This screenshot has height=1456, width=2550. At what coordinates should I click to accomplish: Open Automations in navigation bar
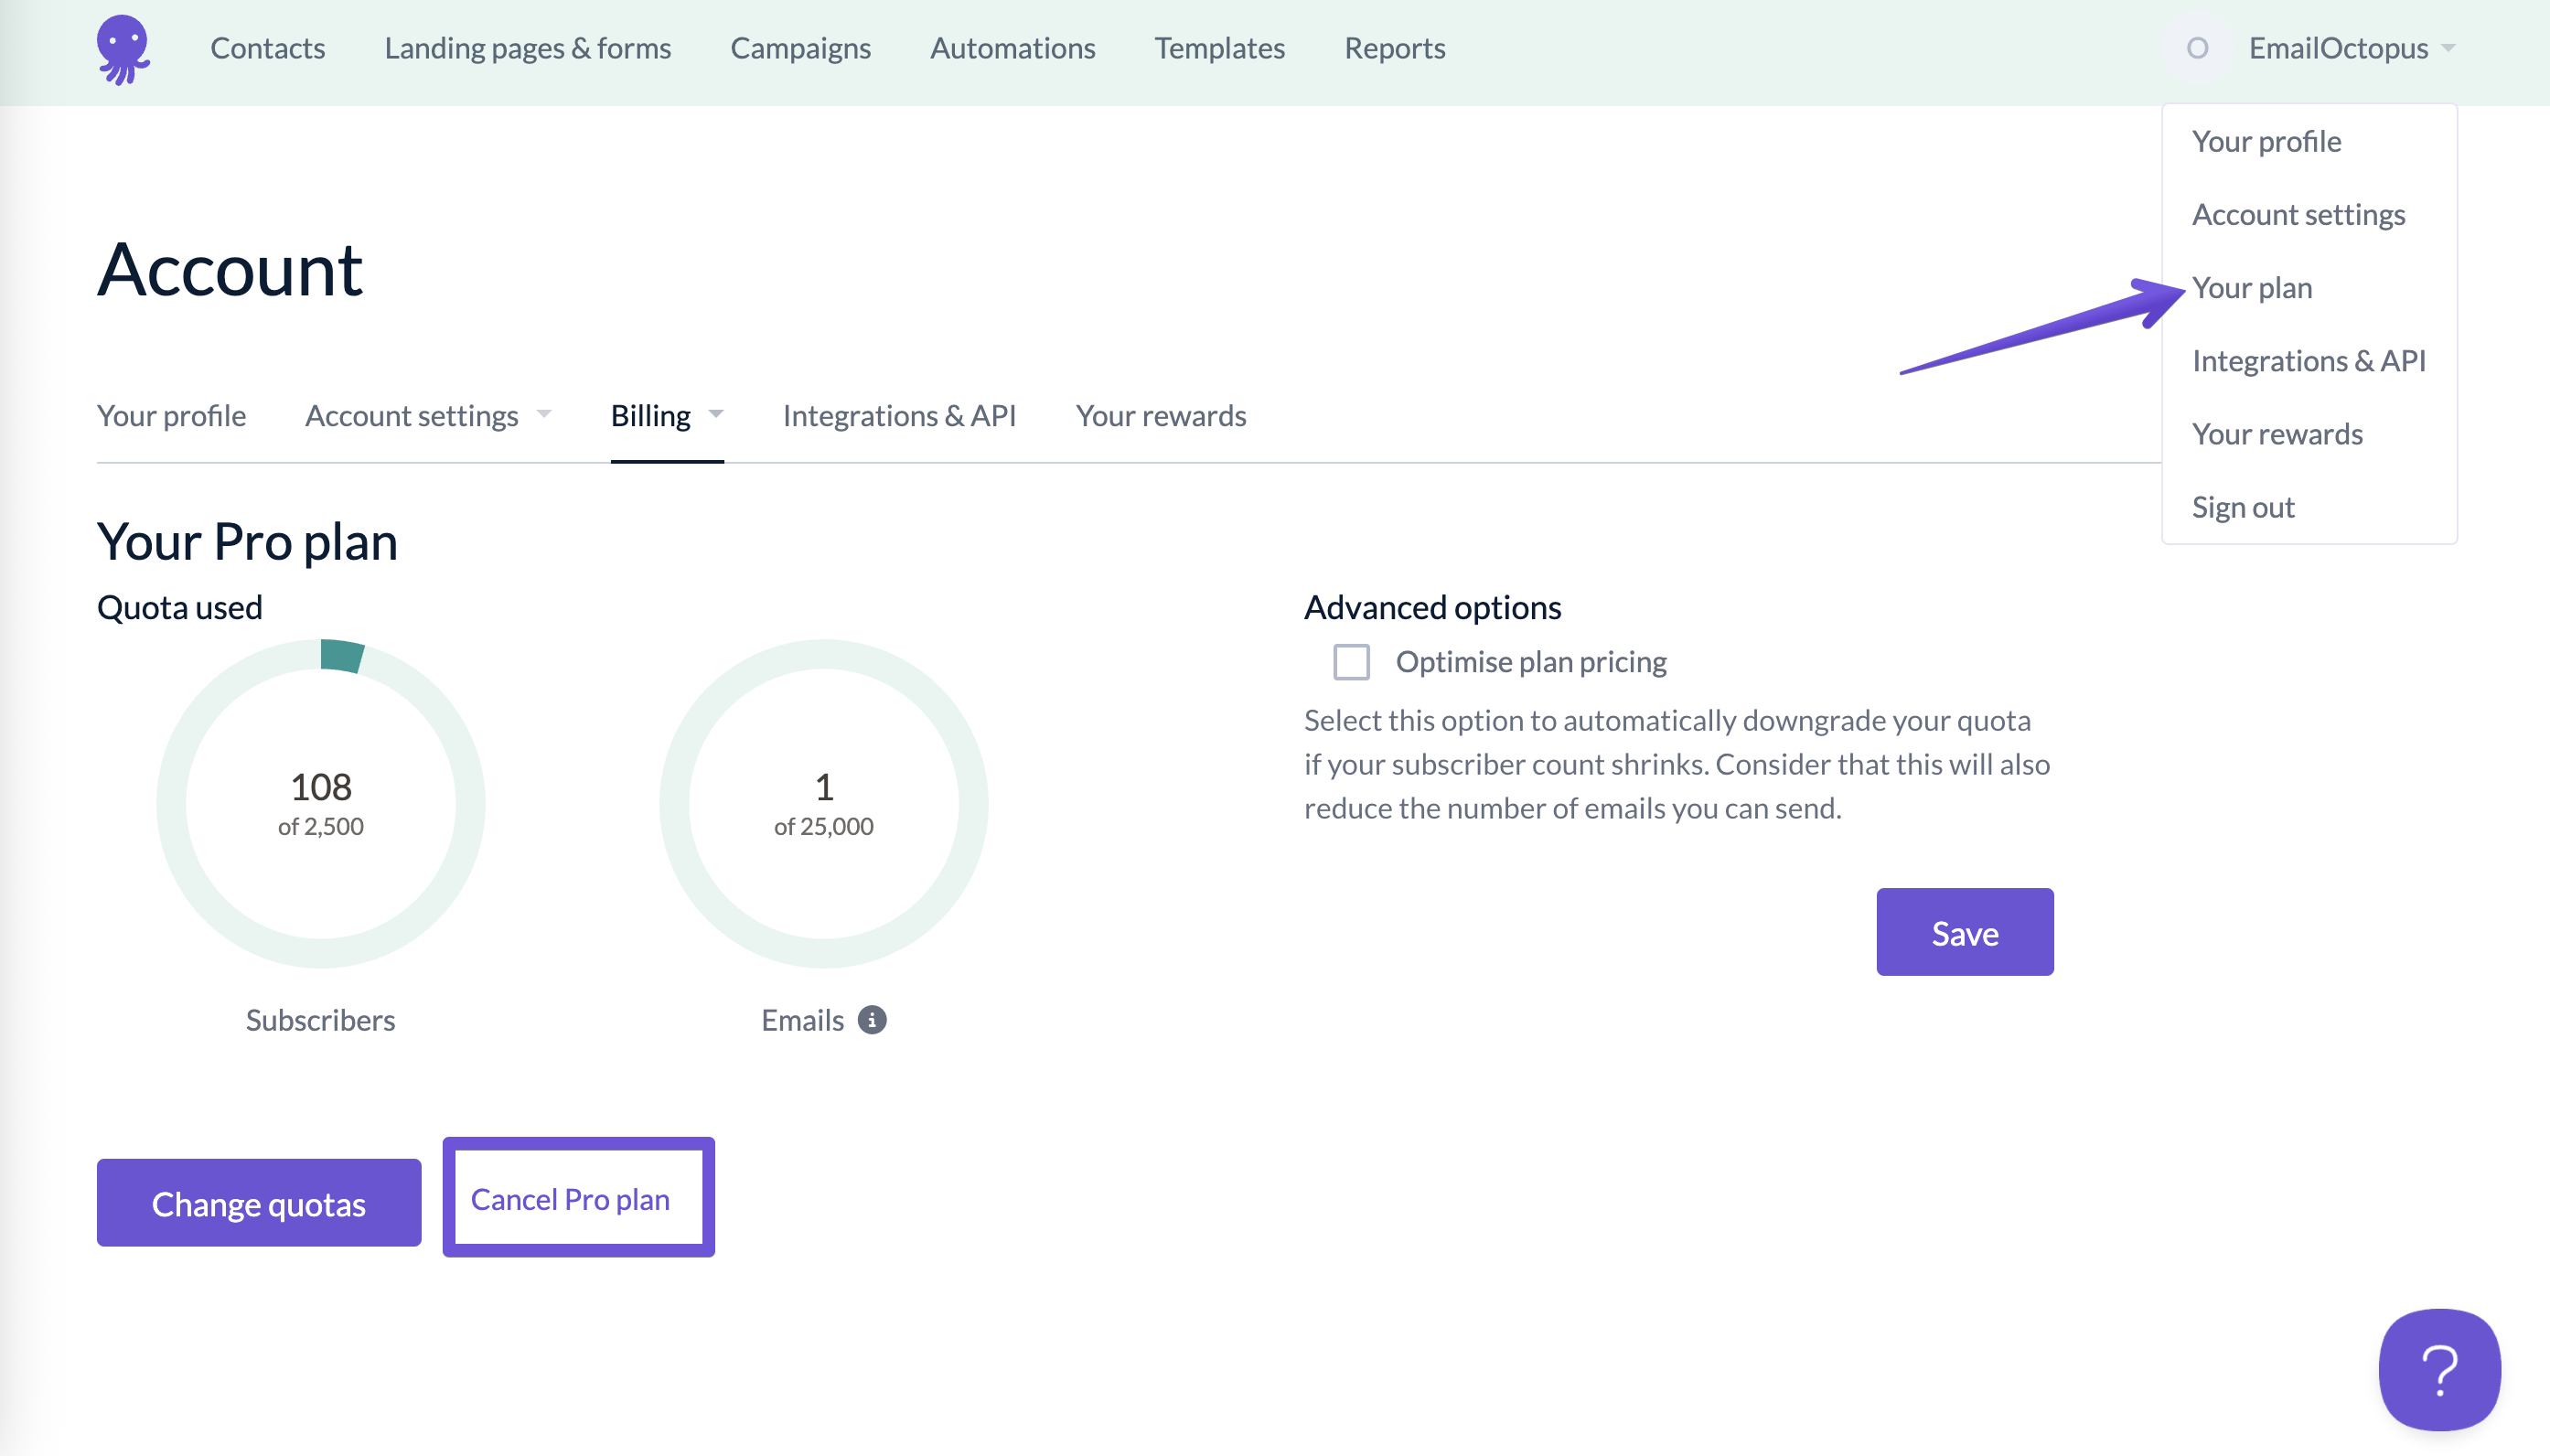coord(1012,48)
